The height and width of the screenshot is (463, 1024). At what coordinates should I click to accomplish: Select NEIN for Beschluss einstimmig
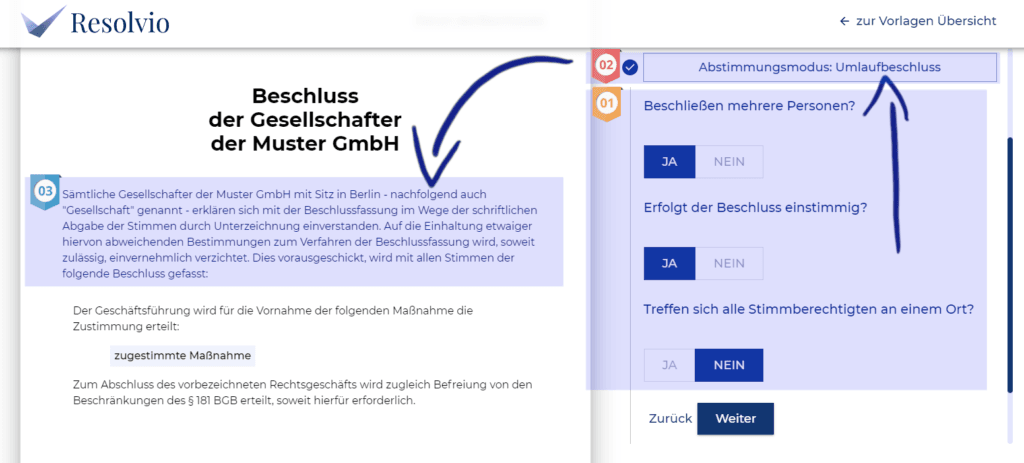729,263
